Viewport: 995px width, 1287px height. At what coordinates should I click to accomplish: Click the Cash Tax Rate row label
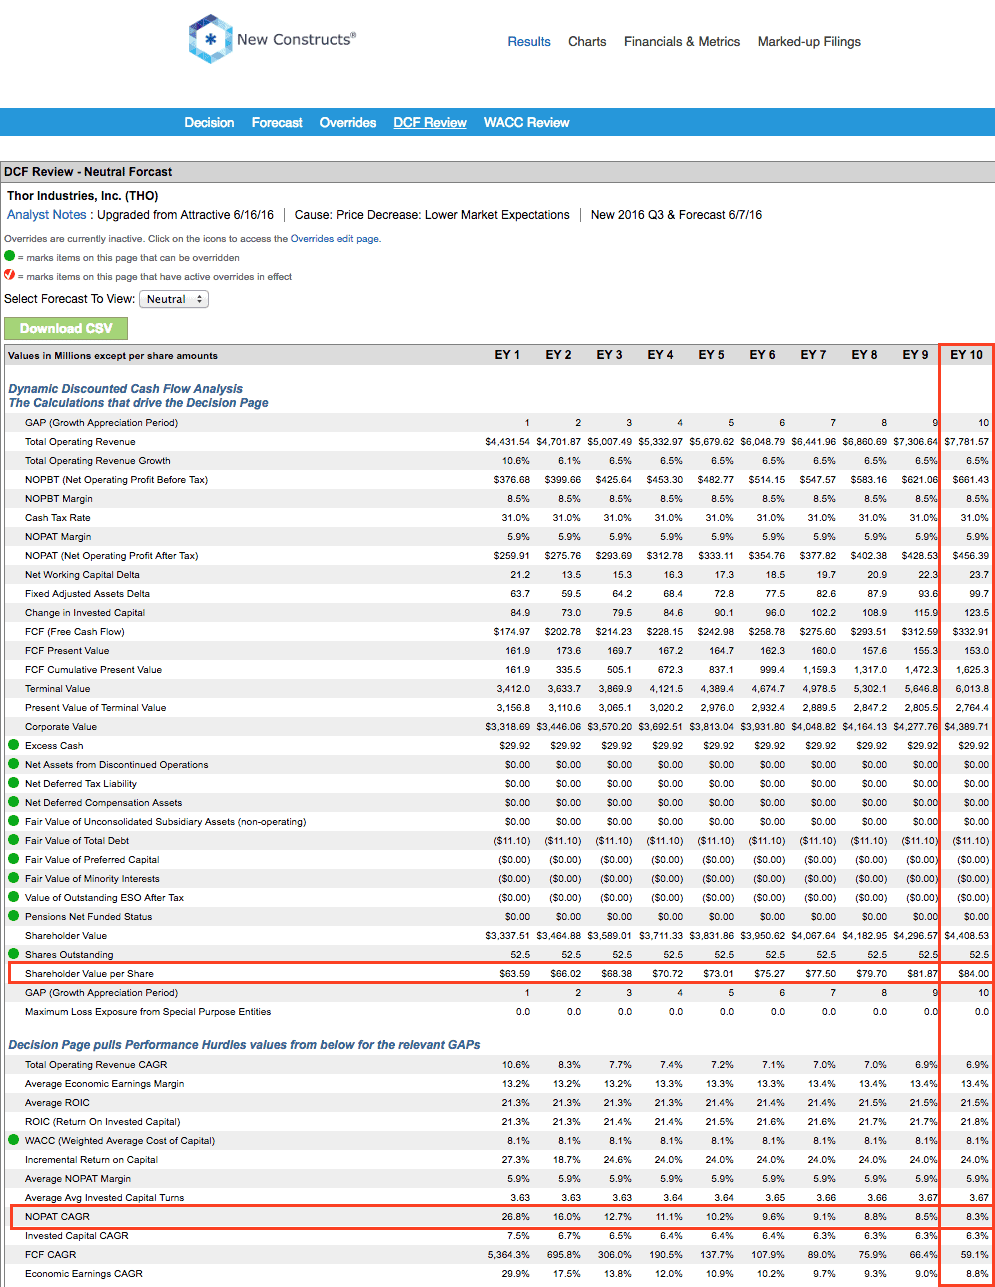point(57,518)
